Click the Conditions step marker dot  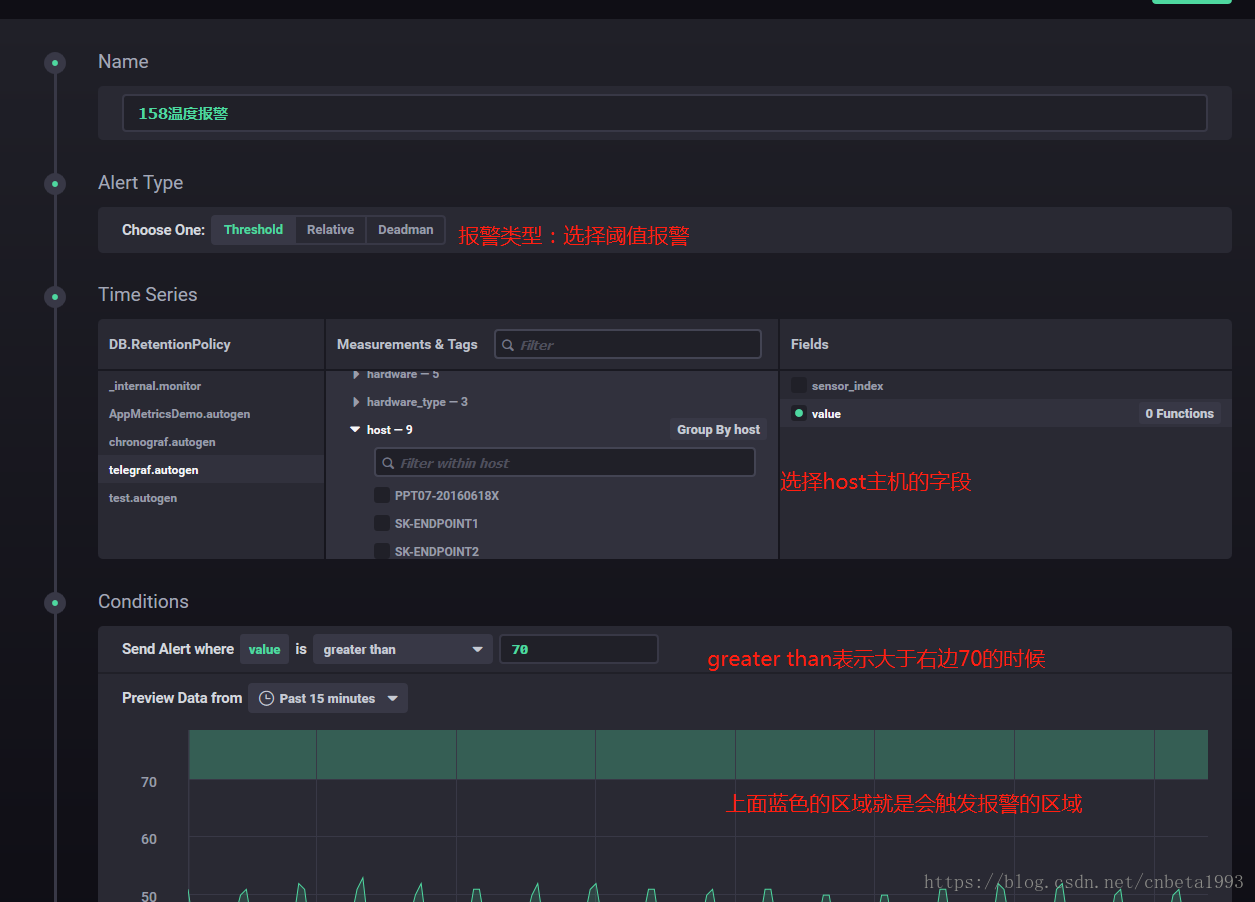[55, 603]
